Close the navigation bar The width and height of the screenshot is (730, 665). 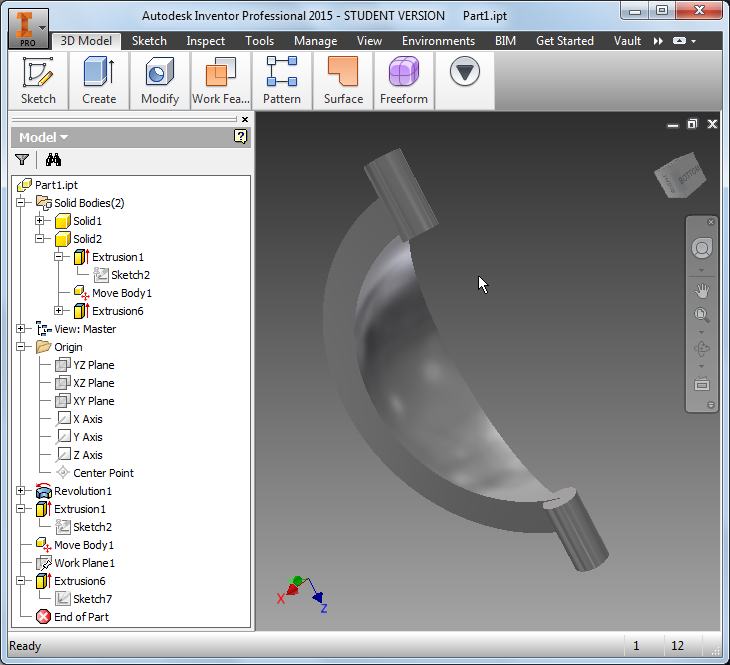tap(711, 222)
